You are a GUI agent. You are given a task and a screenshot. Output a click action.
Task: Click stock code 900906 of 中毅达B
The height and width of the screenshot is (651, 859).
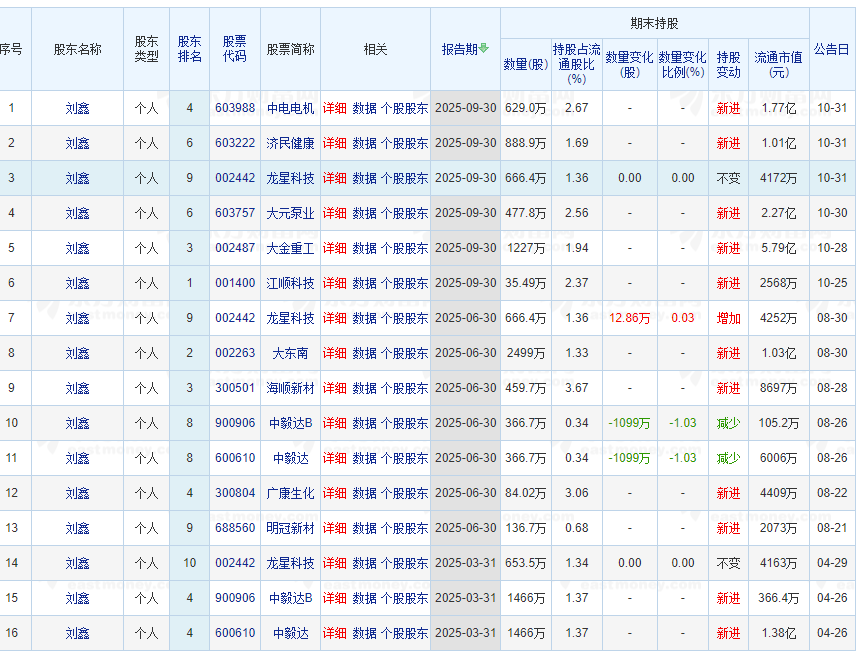coord(237,422)
